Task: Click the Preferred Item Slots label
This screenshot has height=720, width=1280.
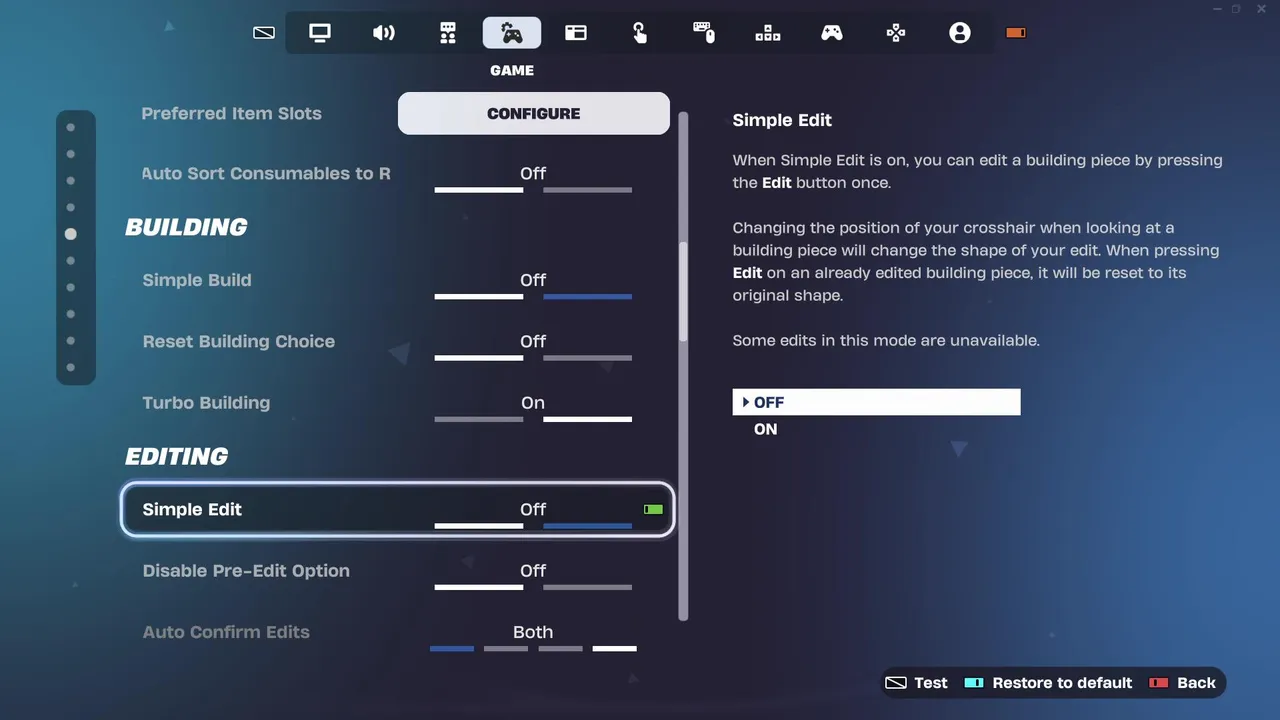Action: [x=232, y=114]
